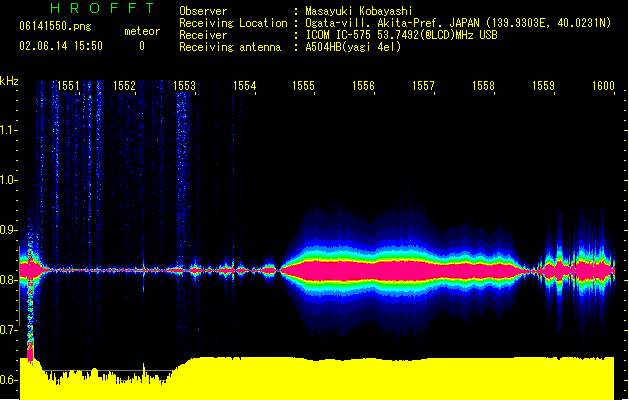
Task: Click the HROFFT title text
Action: [x=103, y=8]
